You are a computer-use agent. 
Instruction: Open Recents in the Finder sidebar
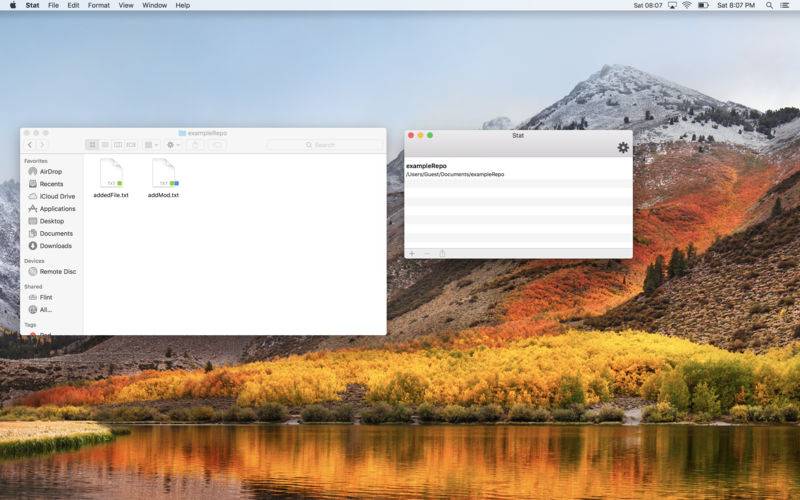pos(51,184)
